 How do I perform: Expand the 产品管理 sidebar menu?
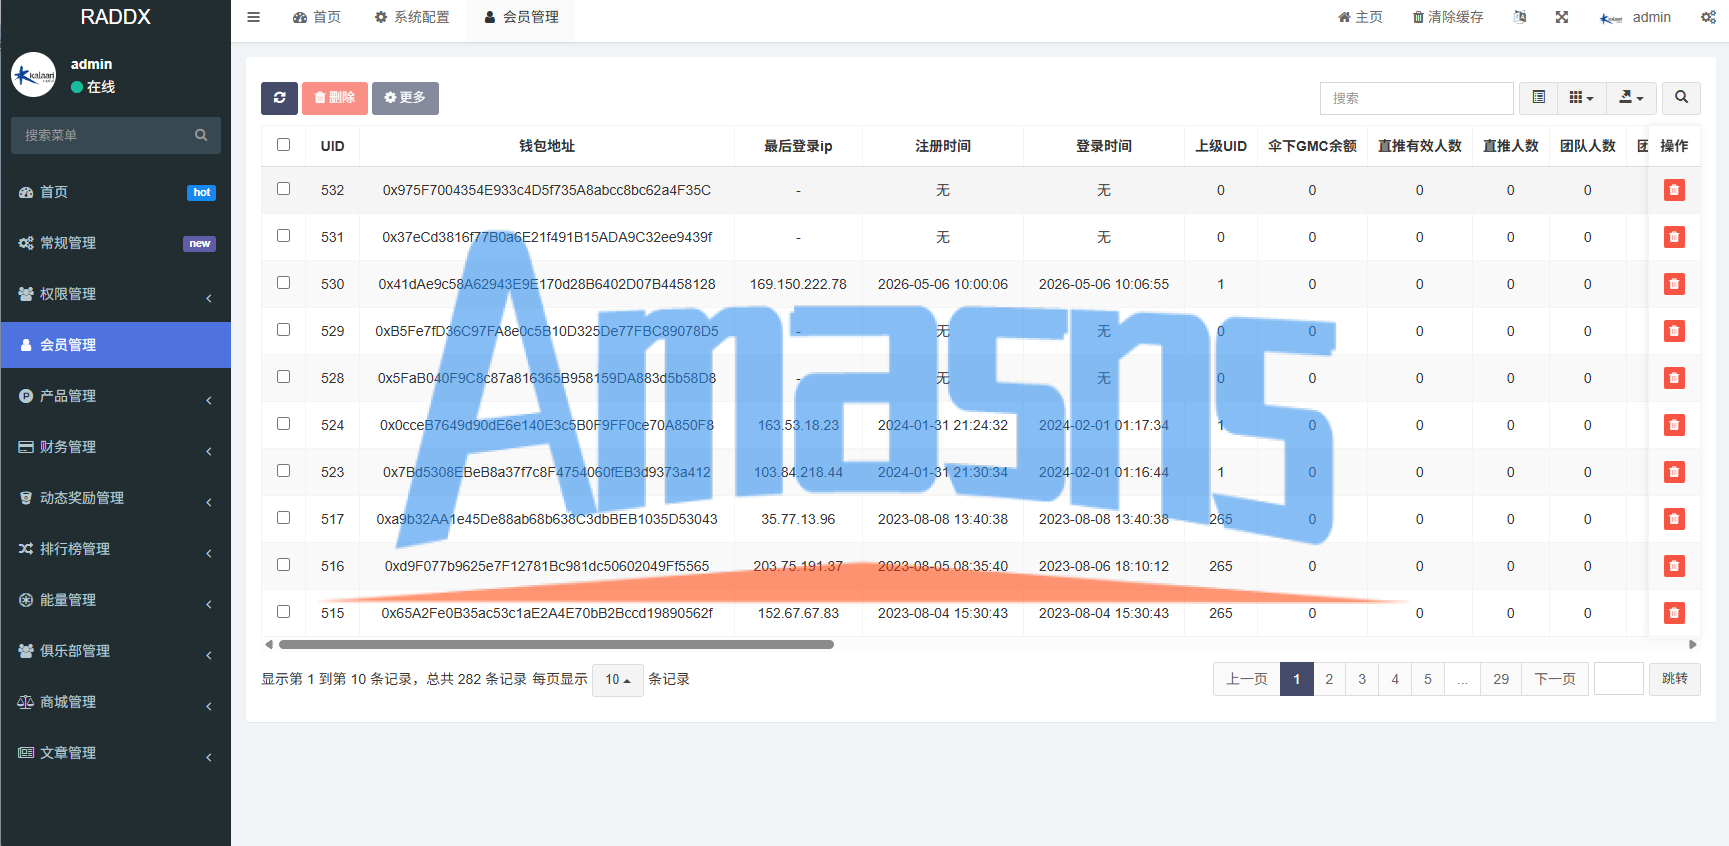tap(116, 396)
